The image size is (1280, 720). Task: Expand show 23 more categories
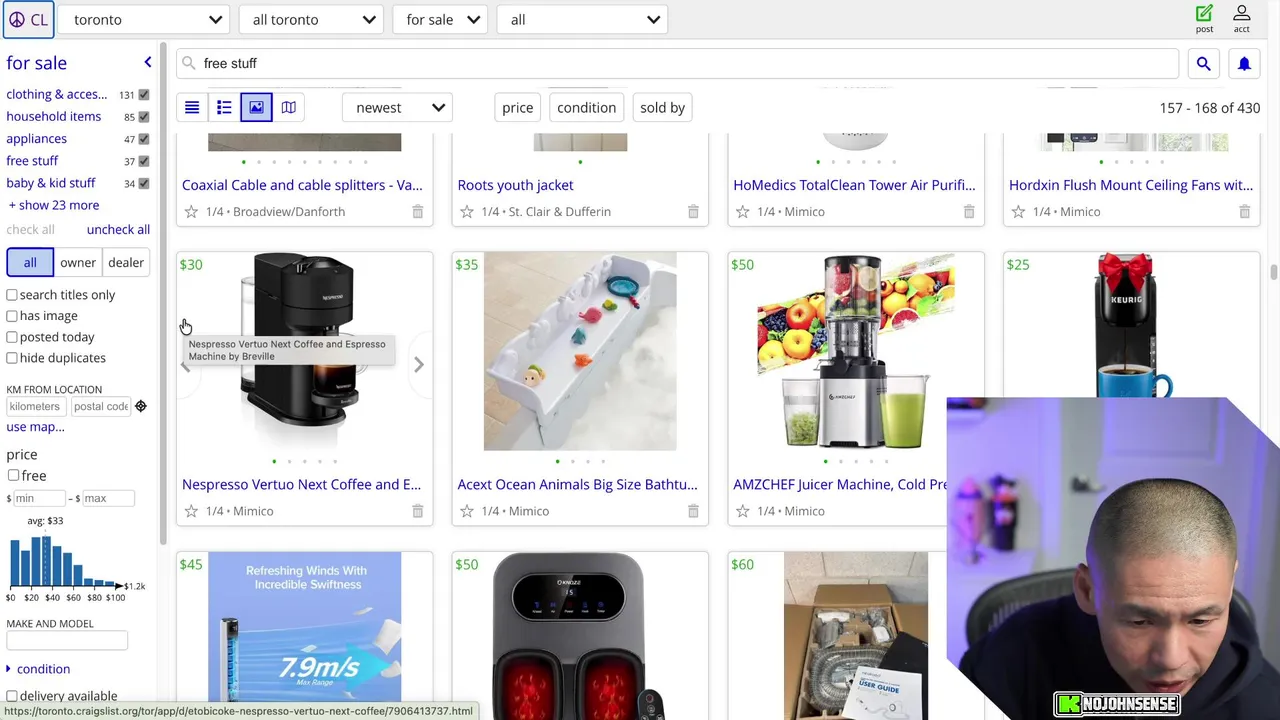pos(54,205)
